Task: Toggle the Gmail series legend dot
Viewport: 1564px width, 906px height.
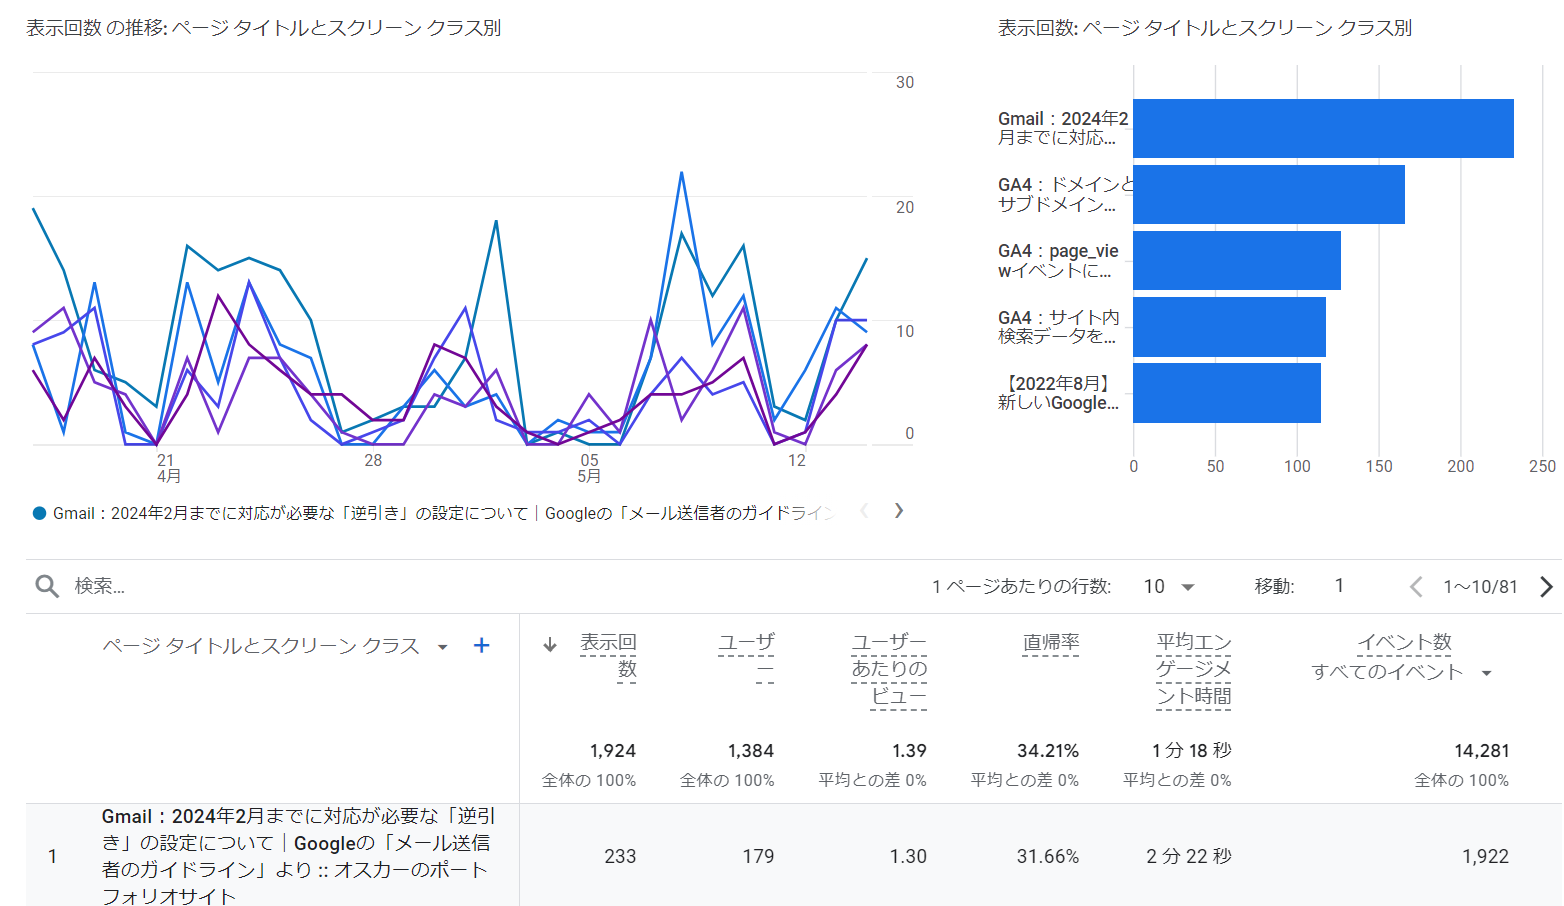Action: tap(40, 514)
